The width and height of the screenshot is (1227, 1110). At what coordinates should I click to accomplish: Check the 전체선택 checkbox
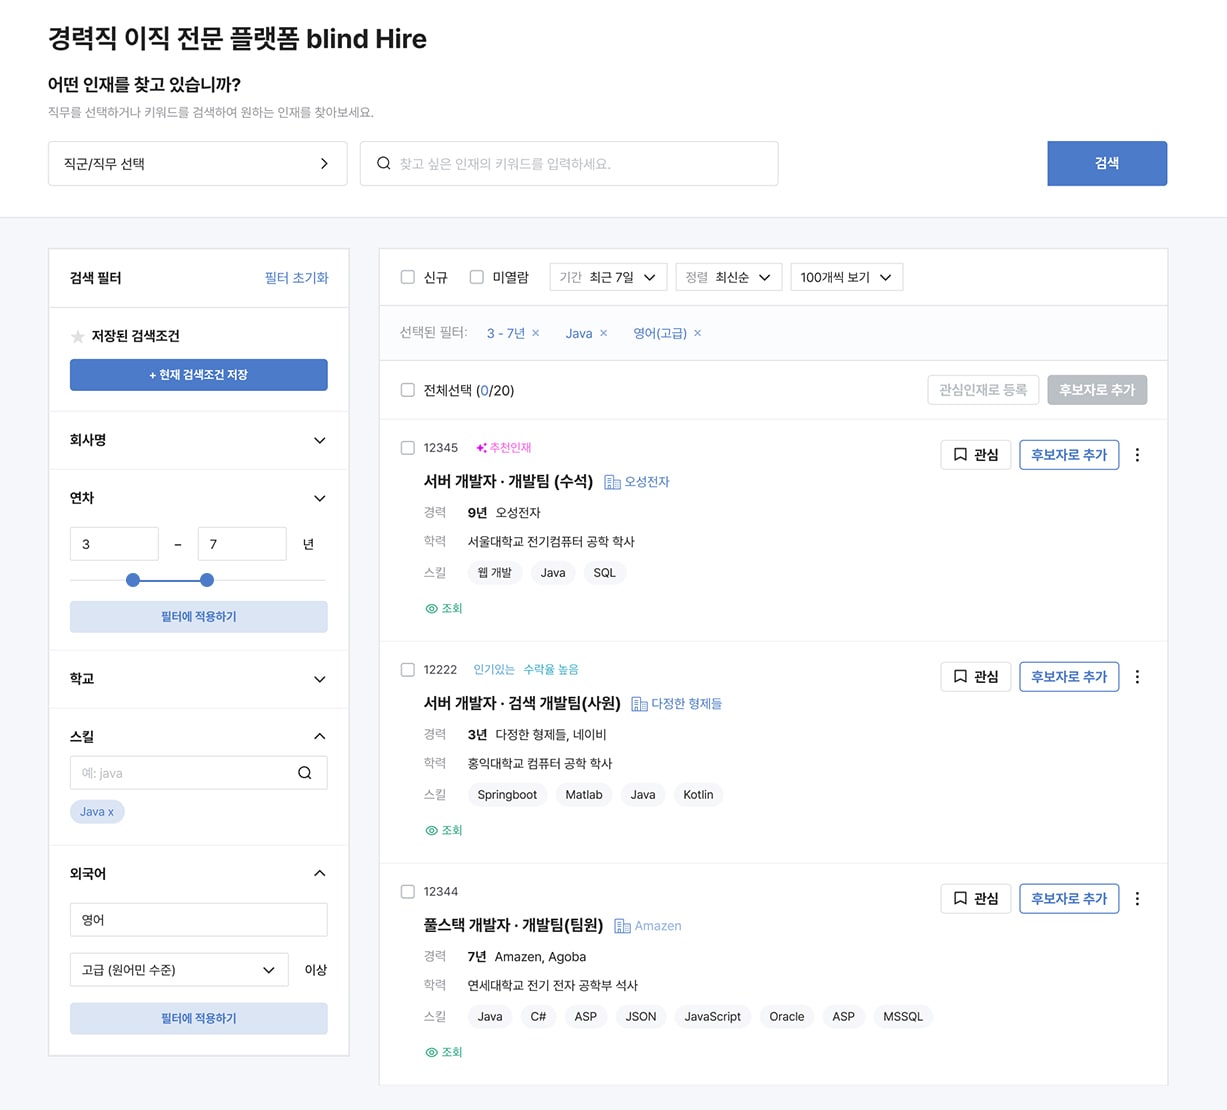(407, 390)
